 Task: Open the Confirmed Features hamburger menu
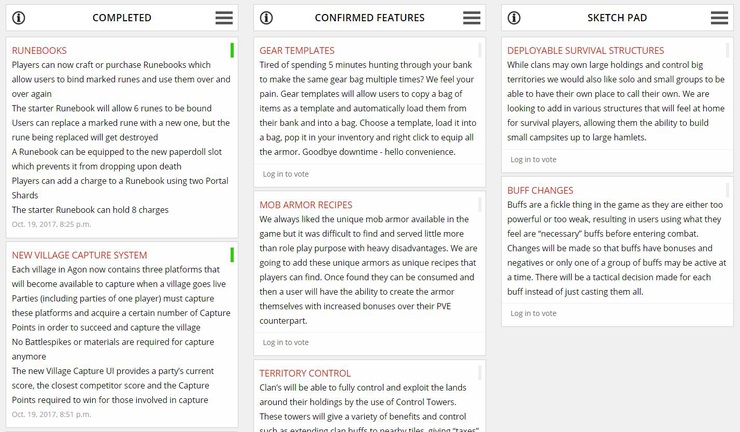point(471,18)
